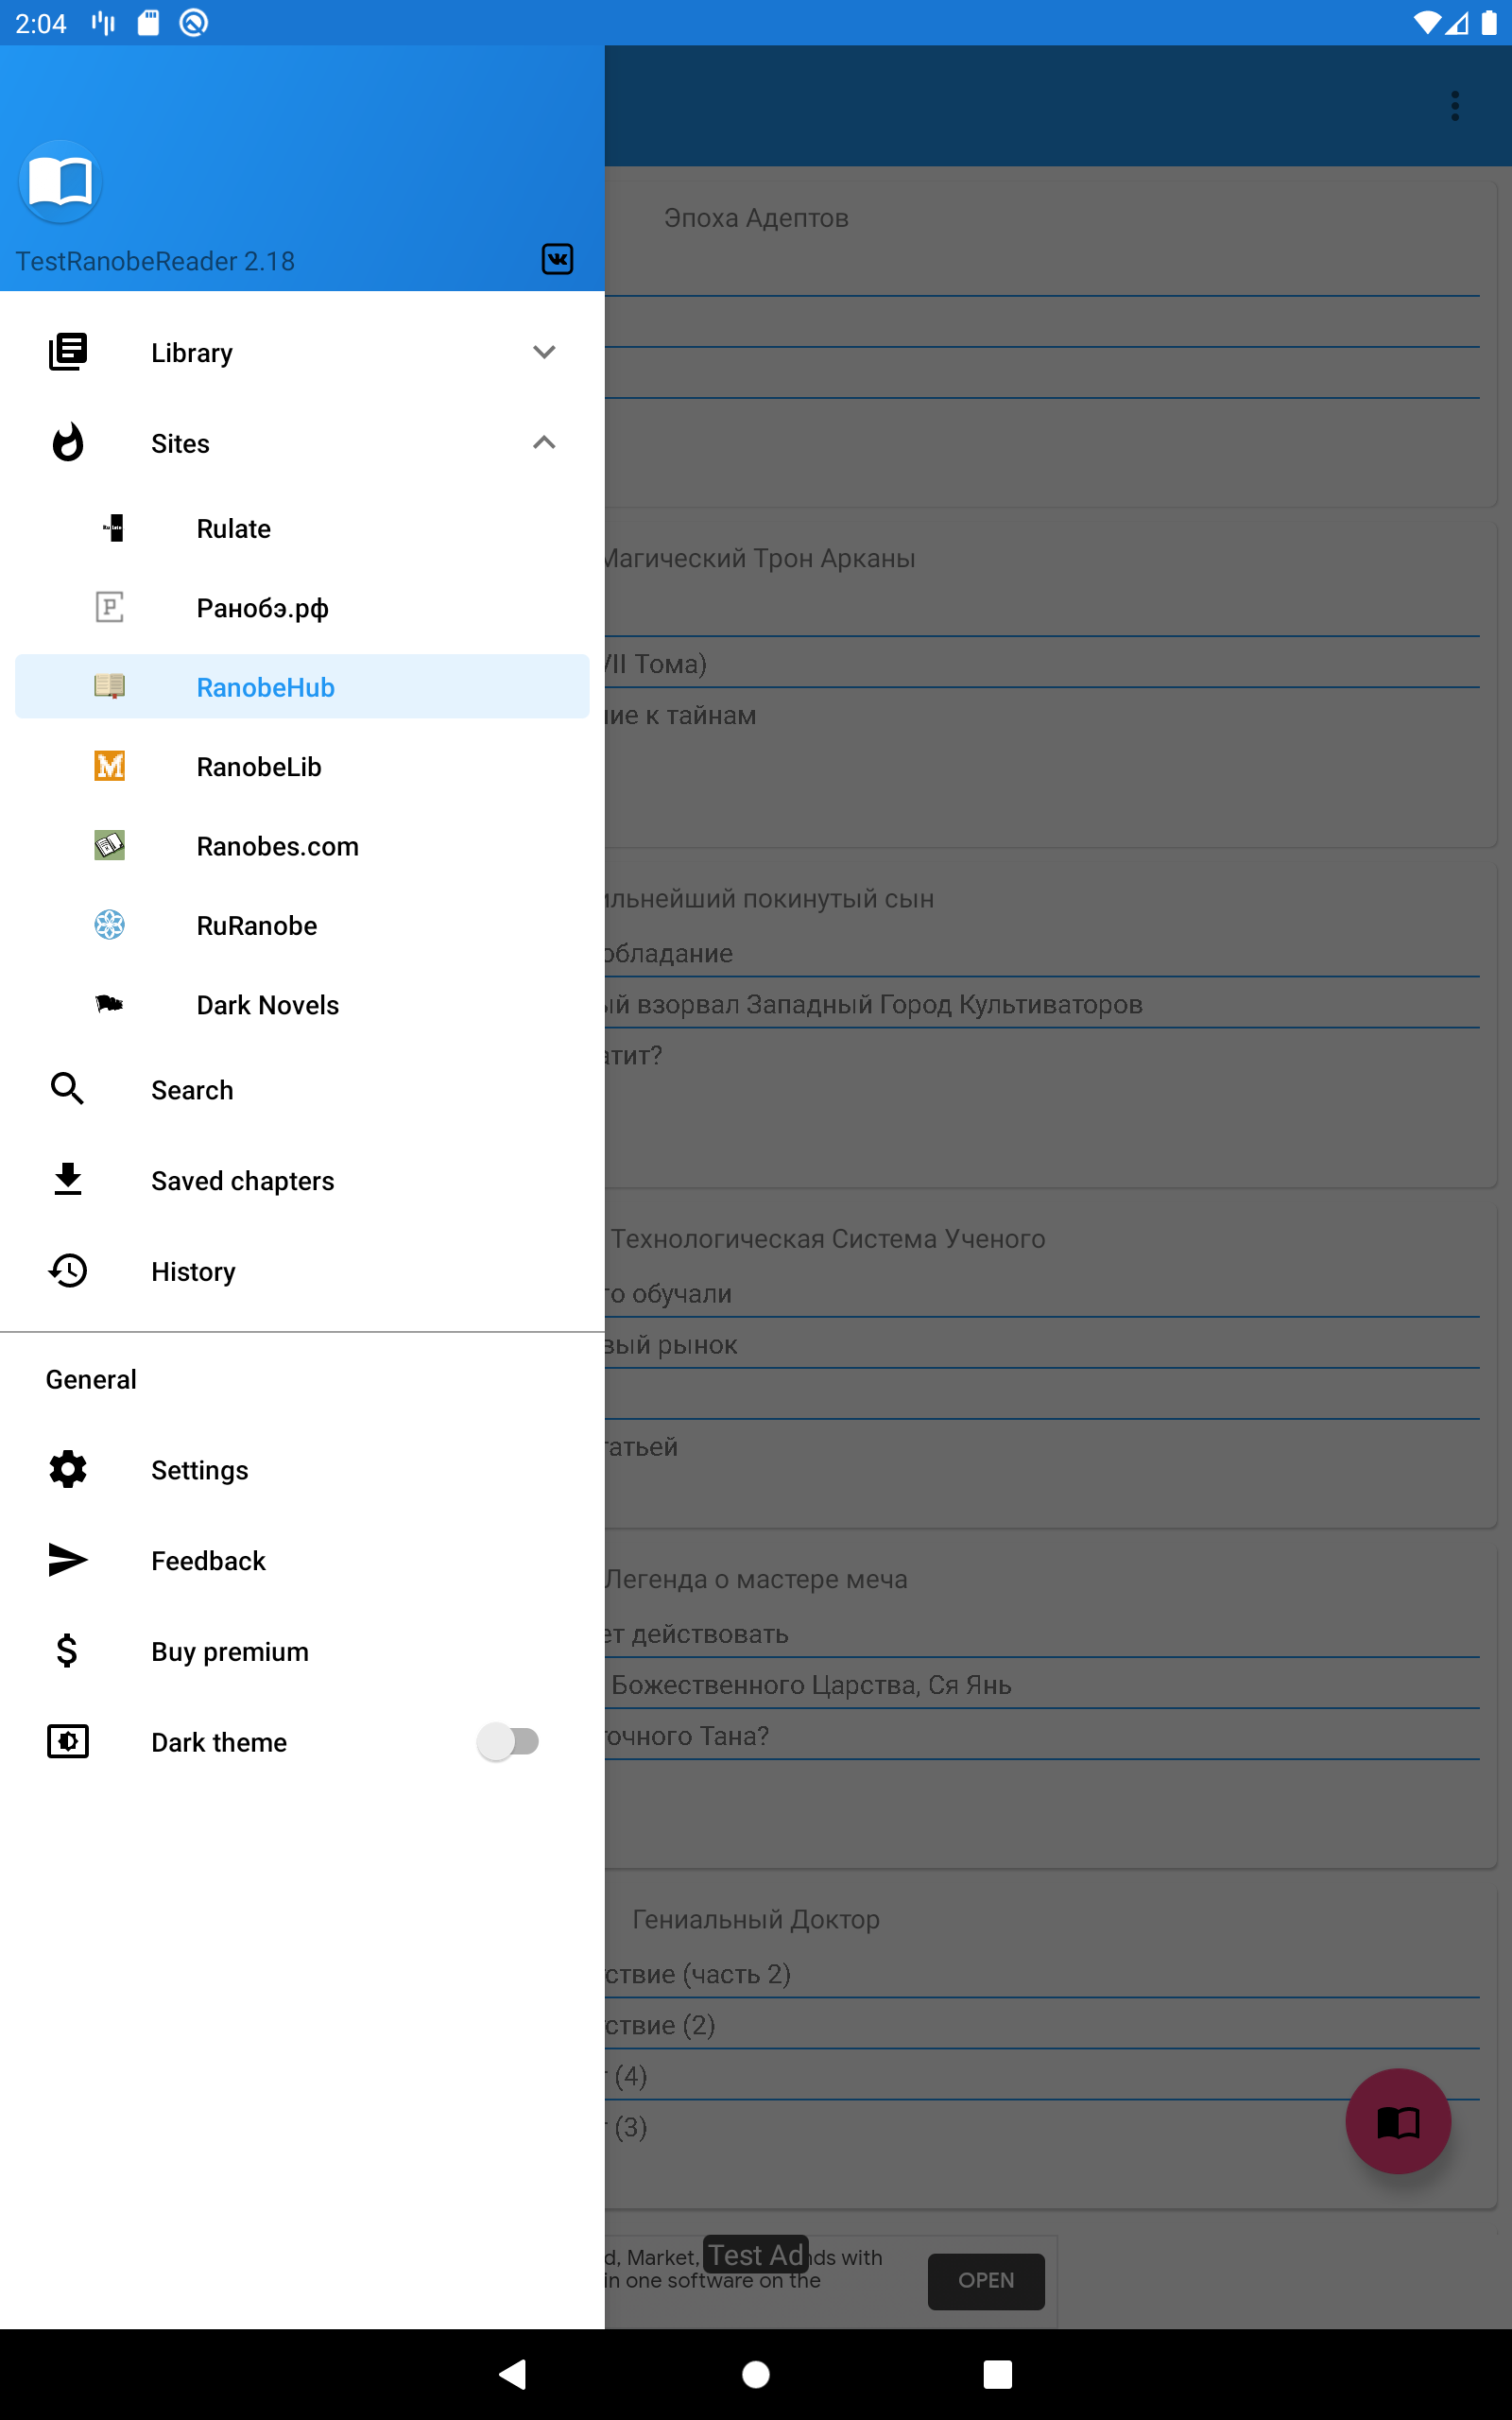Click the Sites flame icon
This screenshot has width=1512, height=2420.
(68, 443)
